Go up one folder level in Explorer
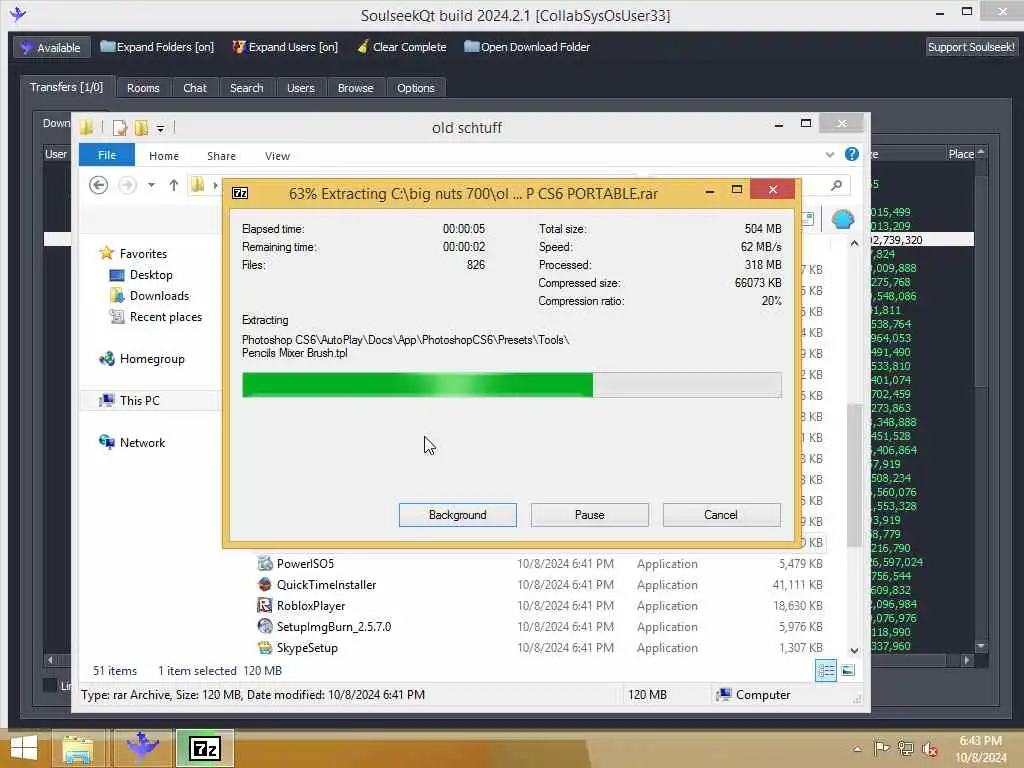Image resolution: width=1024 pixels, height=768 pixels. coord(173,185)
